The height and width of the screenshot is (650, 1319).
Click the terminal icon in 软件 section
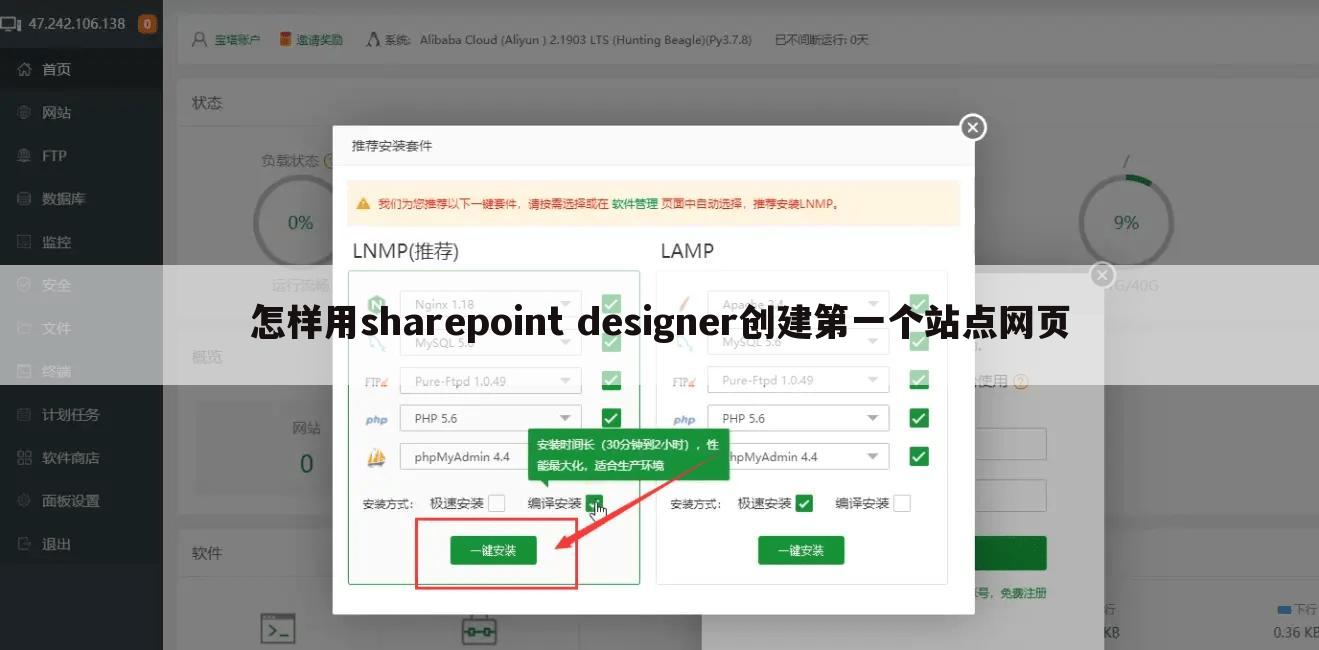278,629
